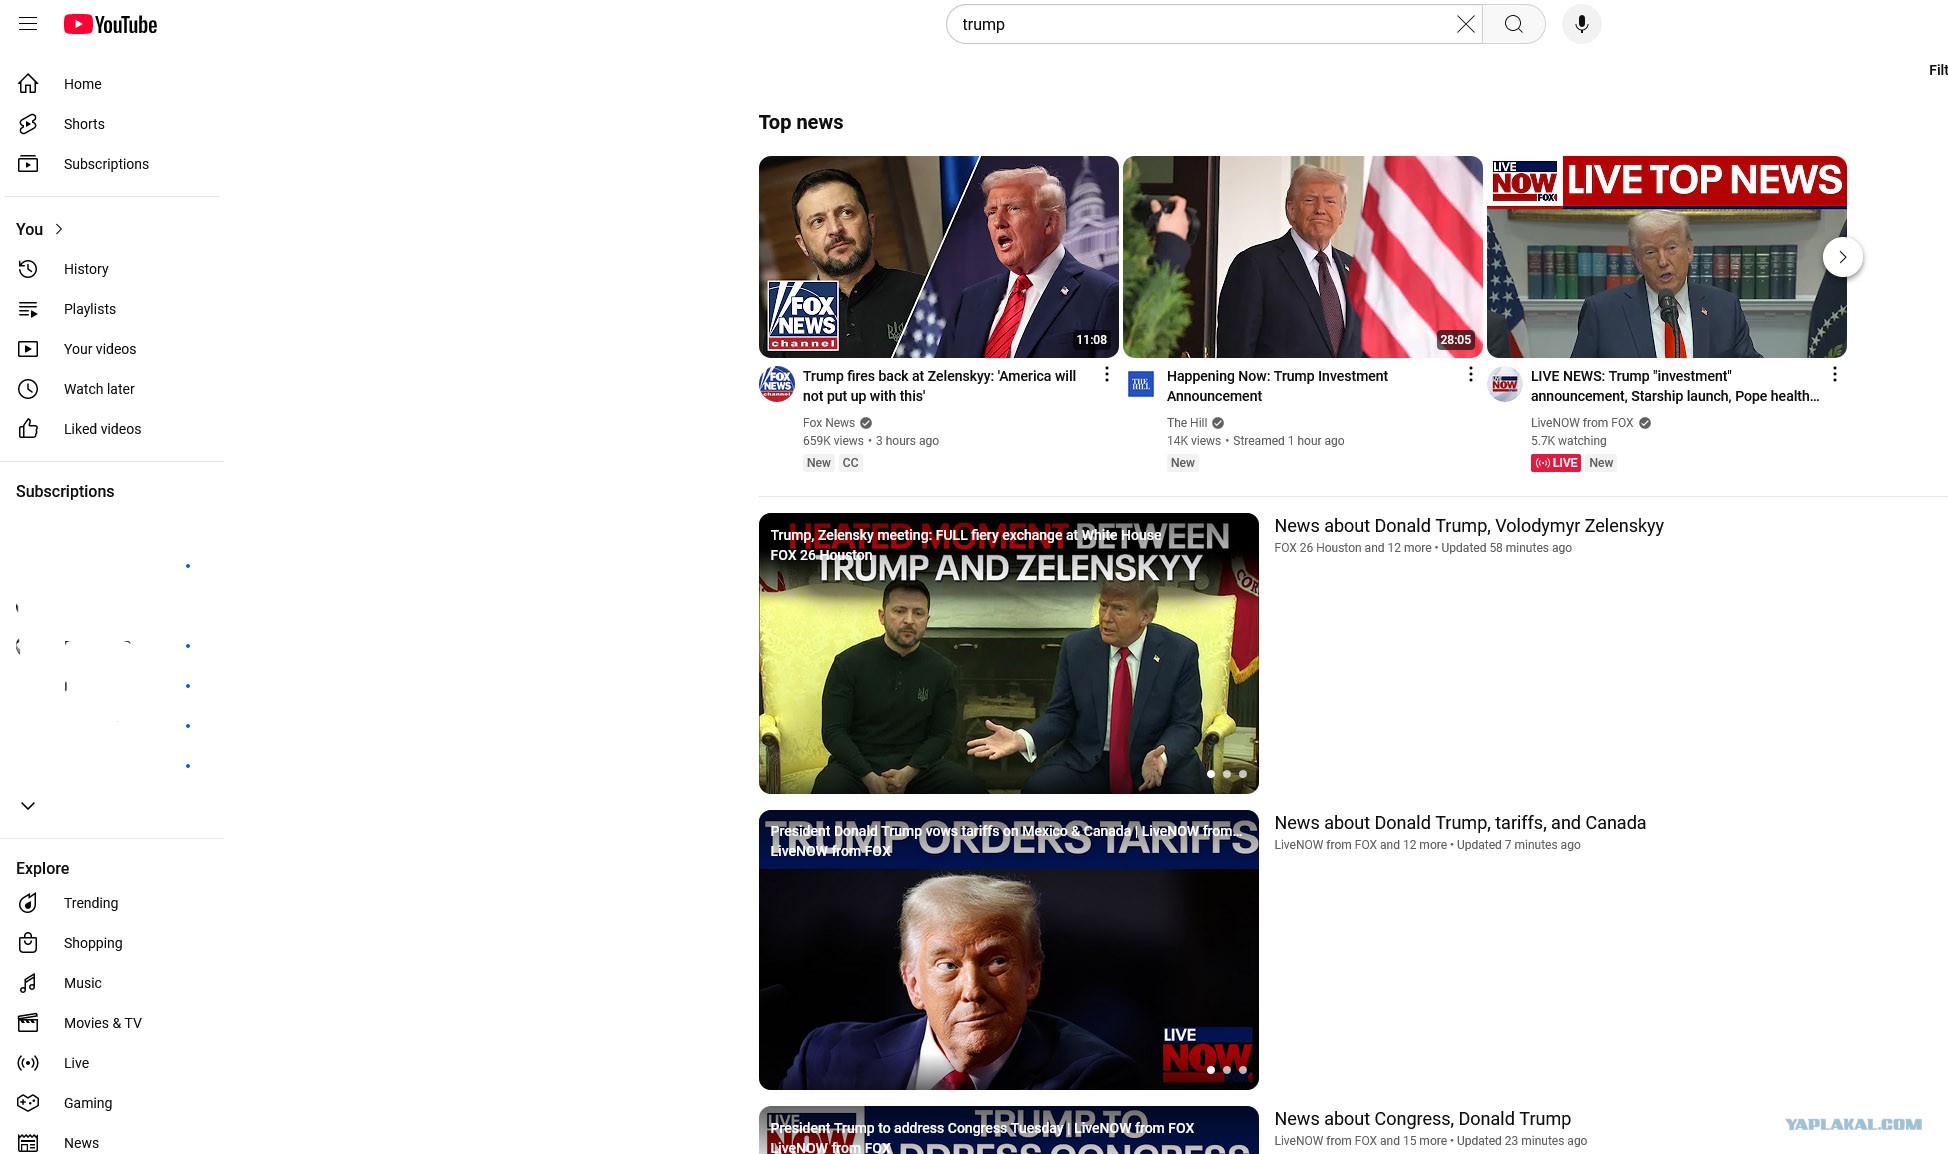Viewport: 1948px width, 1154px height.
Task: Open Trump and Zelenskyy news story thumbnail
Action: point(1009,654)
